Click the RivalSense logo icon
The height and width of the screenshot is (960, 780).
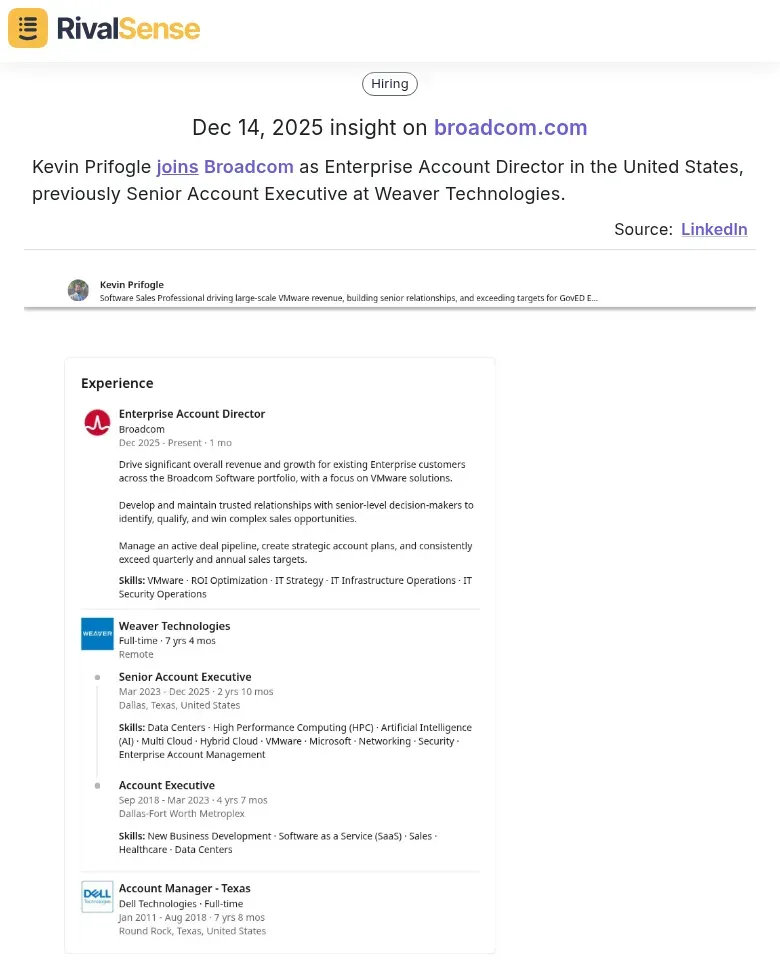pyautogui.click(x=28, y=28)
